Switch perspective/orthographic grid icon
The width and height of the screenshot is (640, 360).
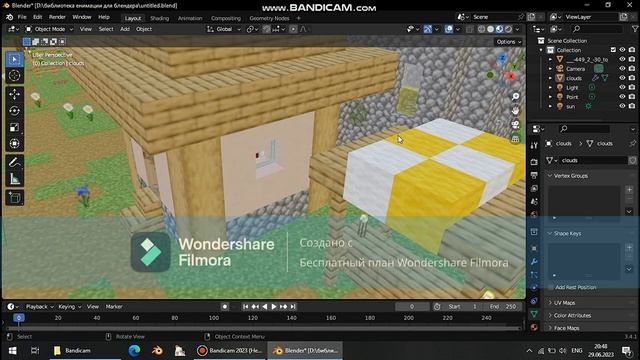[x=516, y=139]
